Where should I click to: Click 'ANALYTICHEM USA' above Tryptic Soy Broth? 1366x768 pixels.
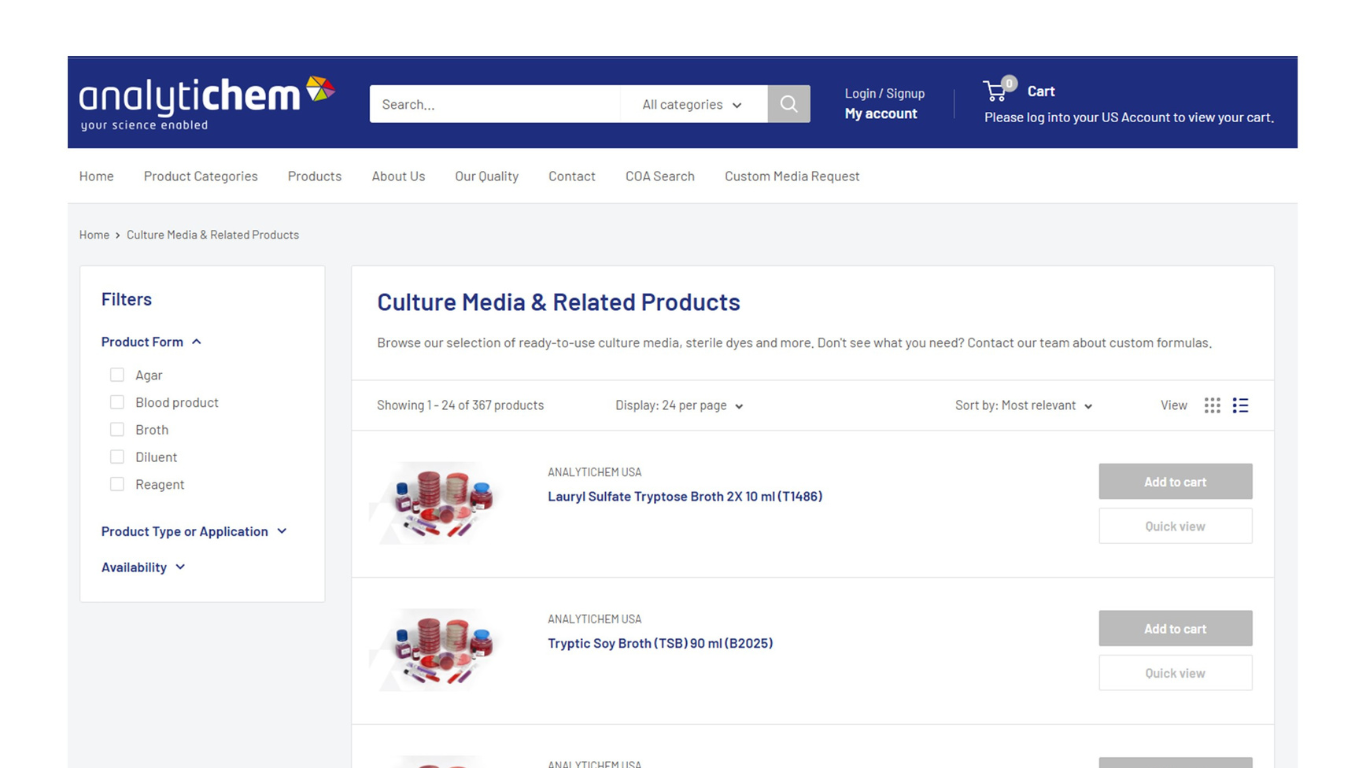pyautogui.click(x=594, y=619)
